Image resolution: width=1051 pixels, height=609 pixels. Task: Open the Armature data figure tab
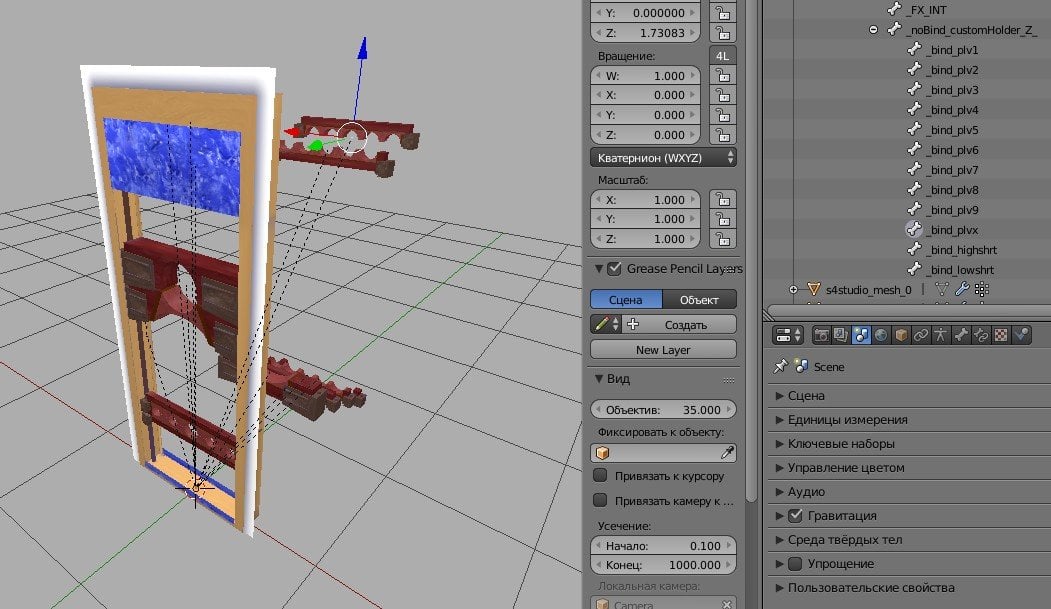(x=940, y=335)
